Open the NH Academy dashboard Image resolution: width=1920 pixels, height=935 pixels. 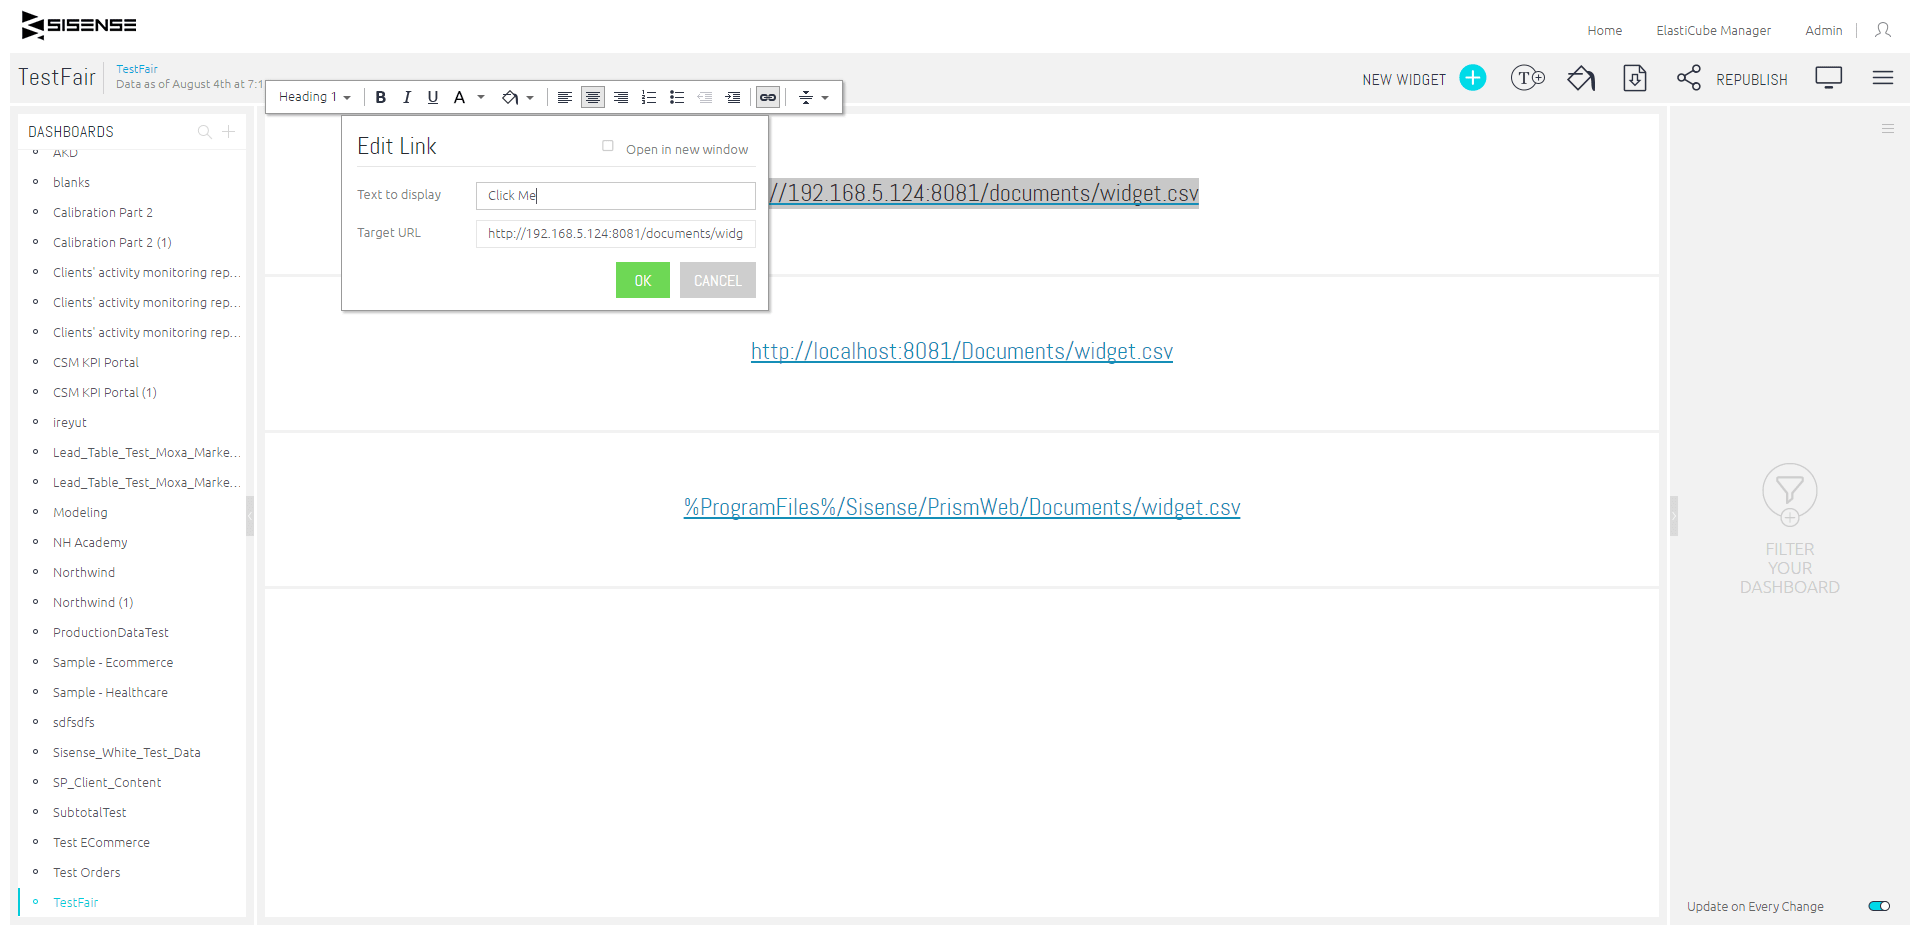point(90,543)
